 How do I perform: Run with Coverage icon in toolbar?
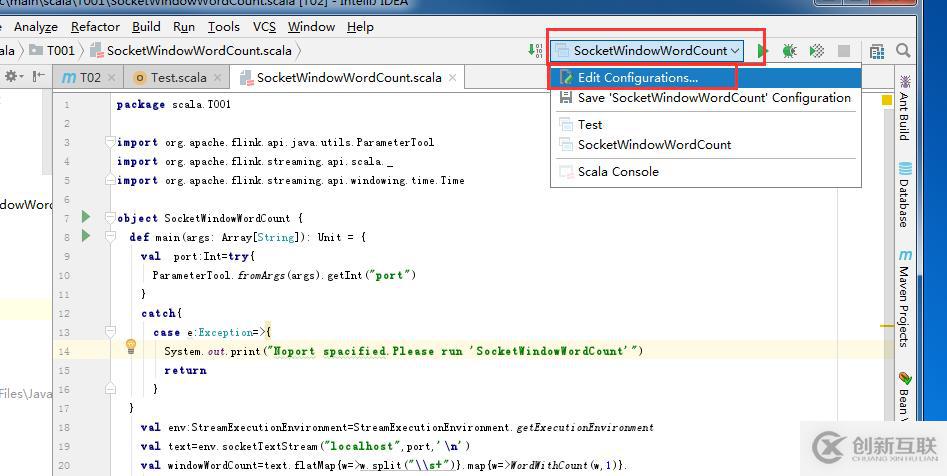coord(817,51)
